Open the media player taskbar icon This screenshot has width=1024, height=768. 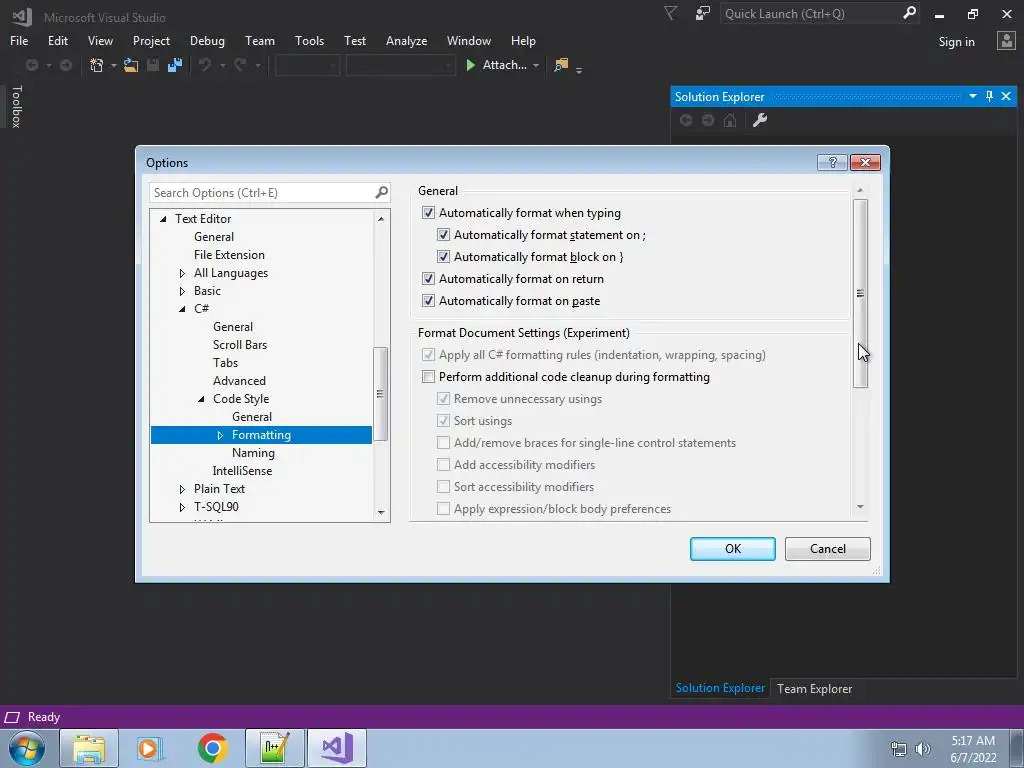tap(149, 748)
